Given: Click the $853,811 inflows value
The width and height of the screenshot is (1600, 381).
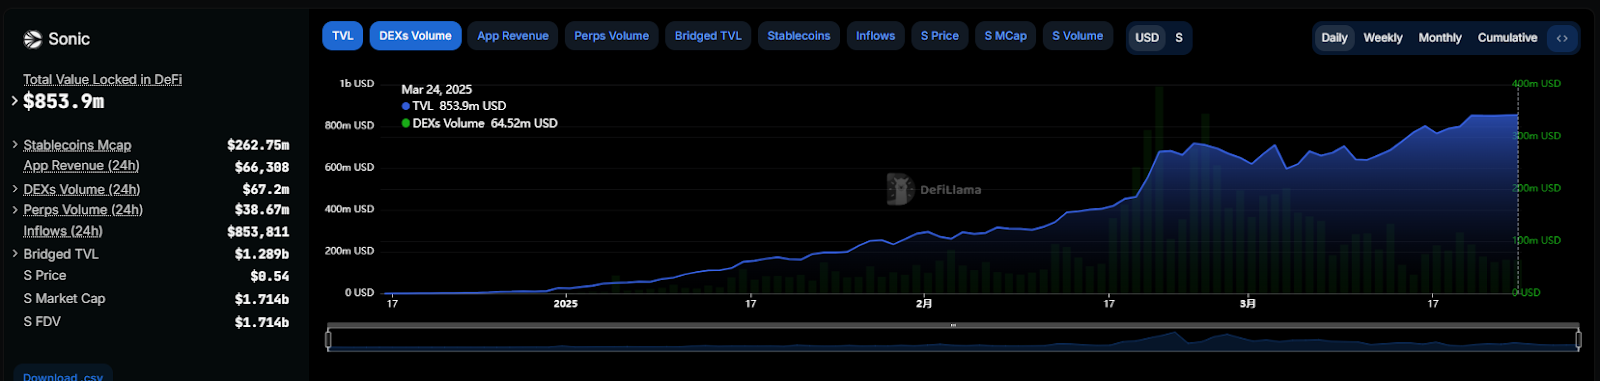Looking at the screenshot, I should [258, 232].
